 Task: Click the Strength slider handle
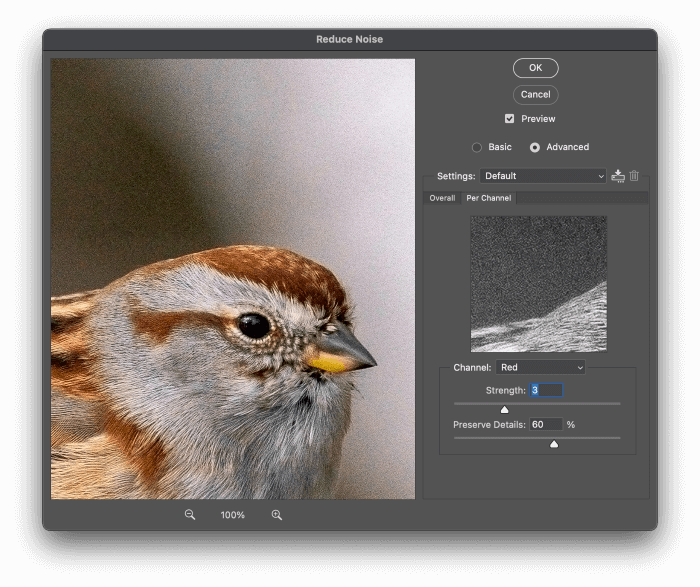504,409
